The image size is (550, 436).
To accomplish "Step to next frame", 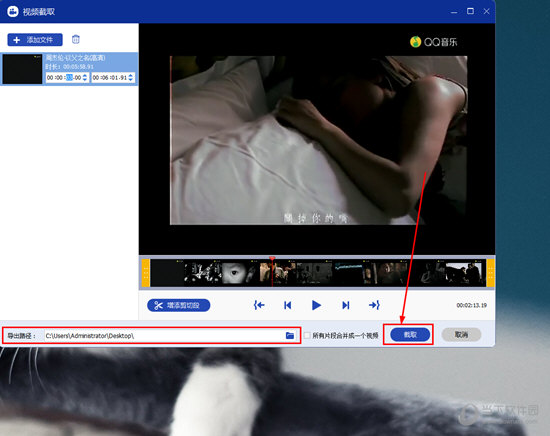I will coord(346,305).
